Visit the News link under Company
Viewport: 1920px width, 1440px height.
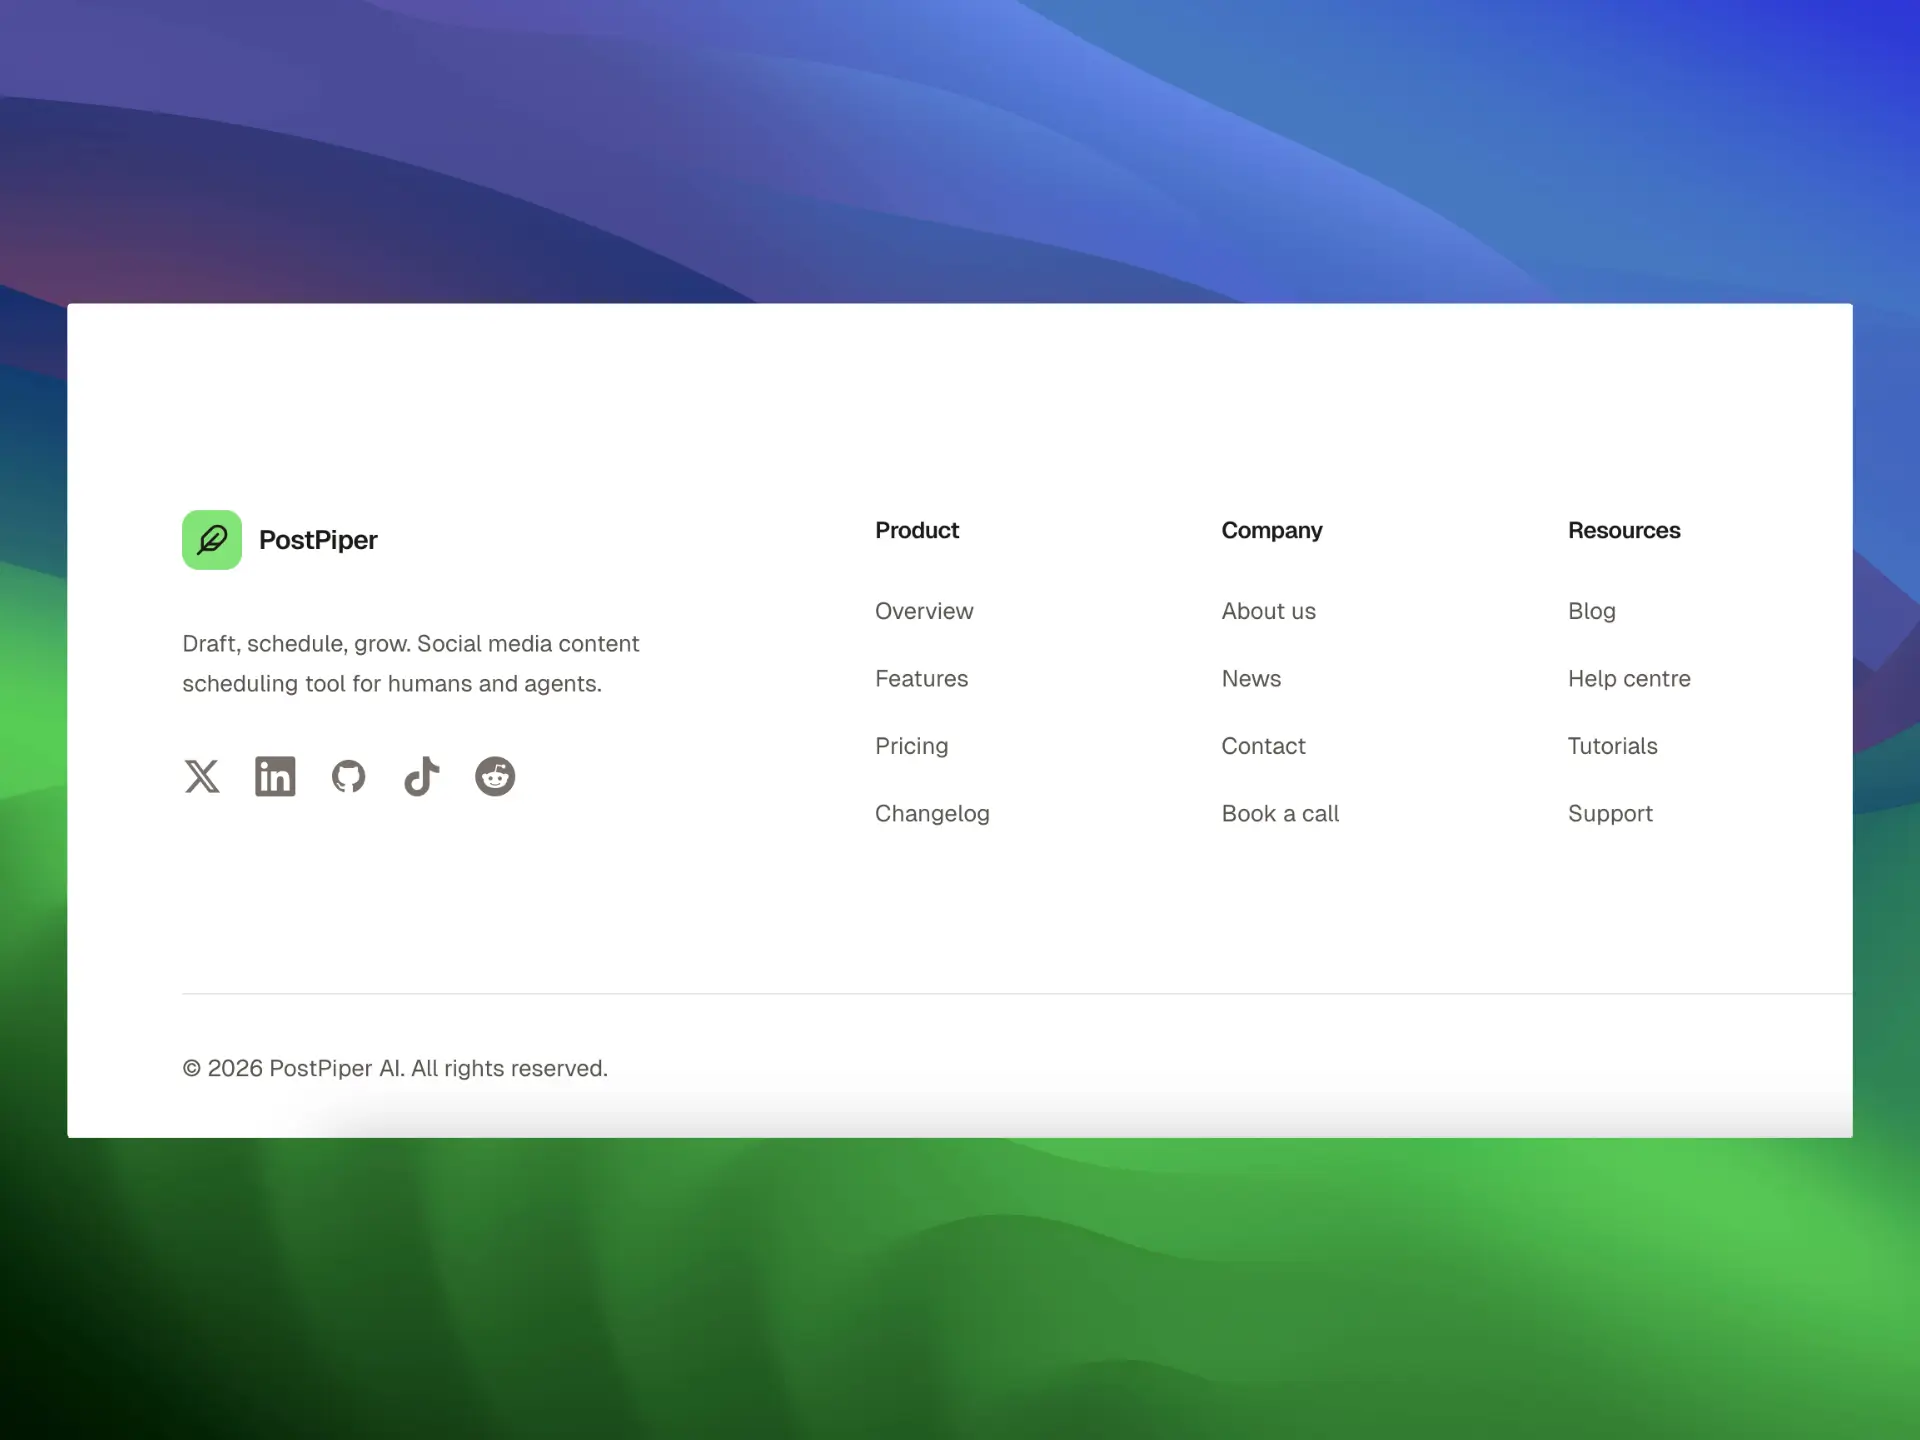(1251, 679)
